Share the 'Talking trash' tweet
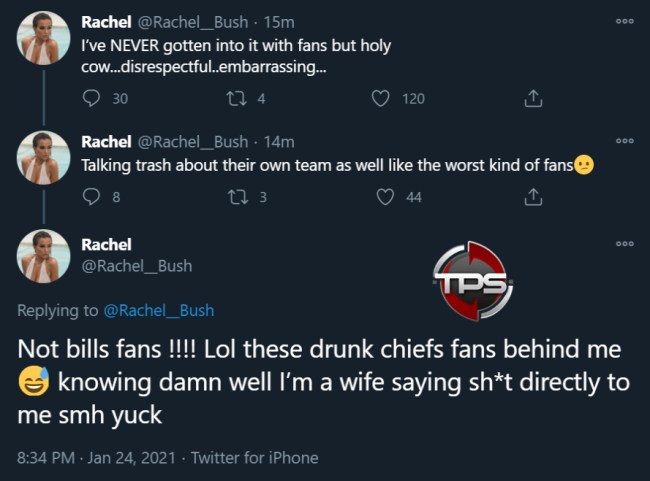Viewport: 650px width, 481px height. point(533,197)
